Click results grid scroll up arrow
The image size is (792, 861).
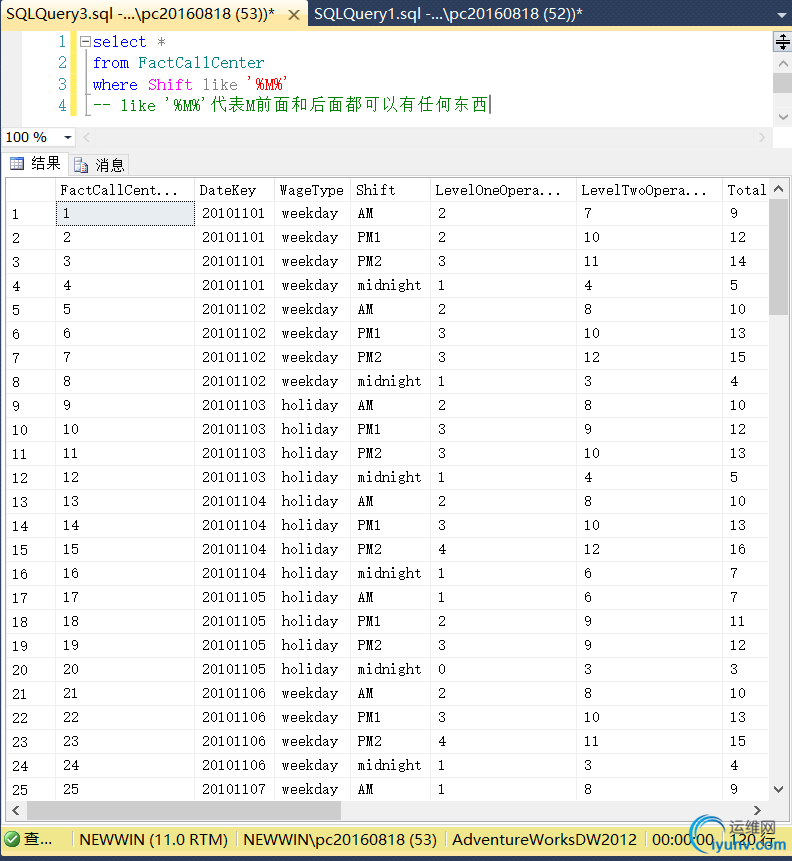(778, 189)
